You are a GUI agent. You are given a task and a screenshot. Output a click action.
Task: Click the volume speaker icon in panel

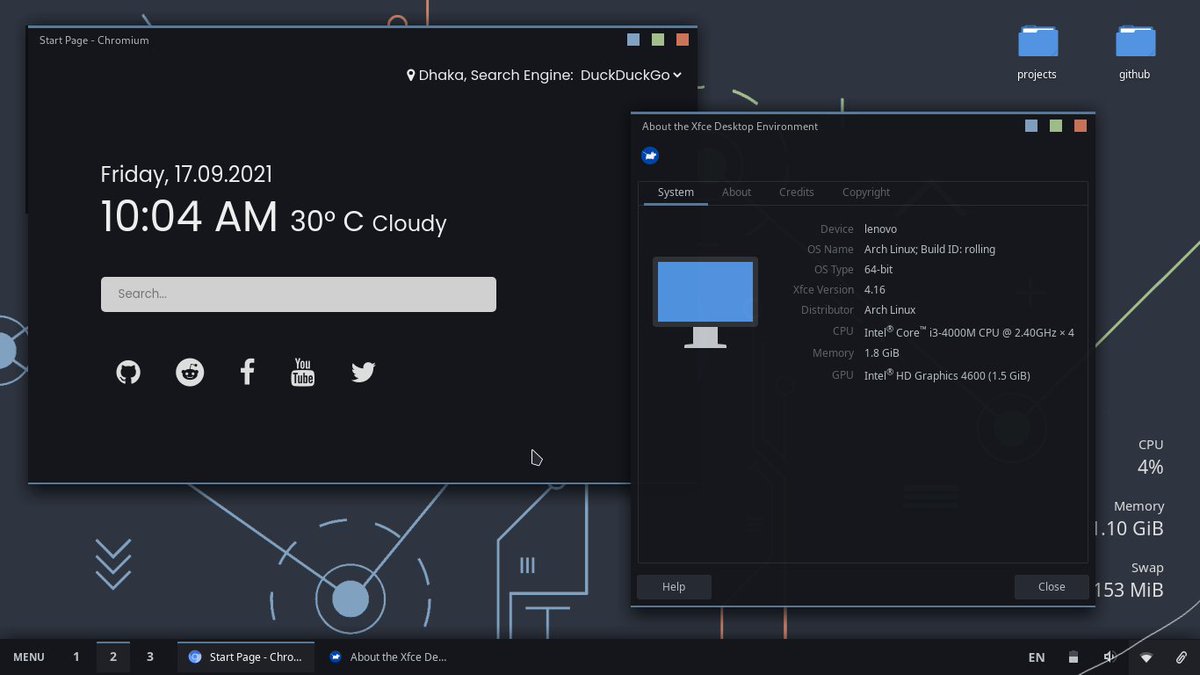tap(1110, 657)
